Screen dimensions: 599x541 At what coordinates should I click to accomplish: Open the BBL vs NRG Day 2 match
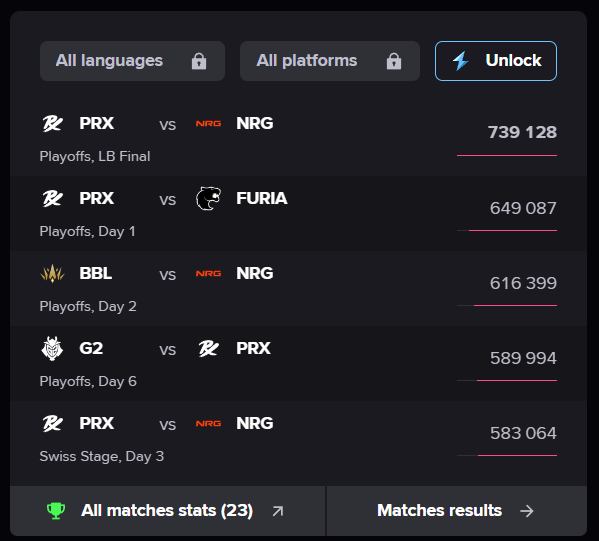tap(298, 288)
